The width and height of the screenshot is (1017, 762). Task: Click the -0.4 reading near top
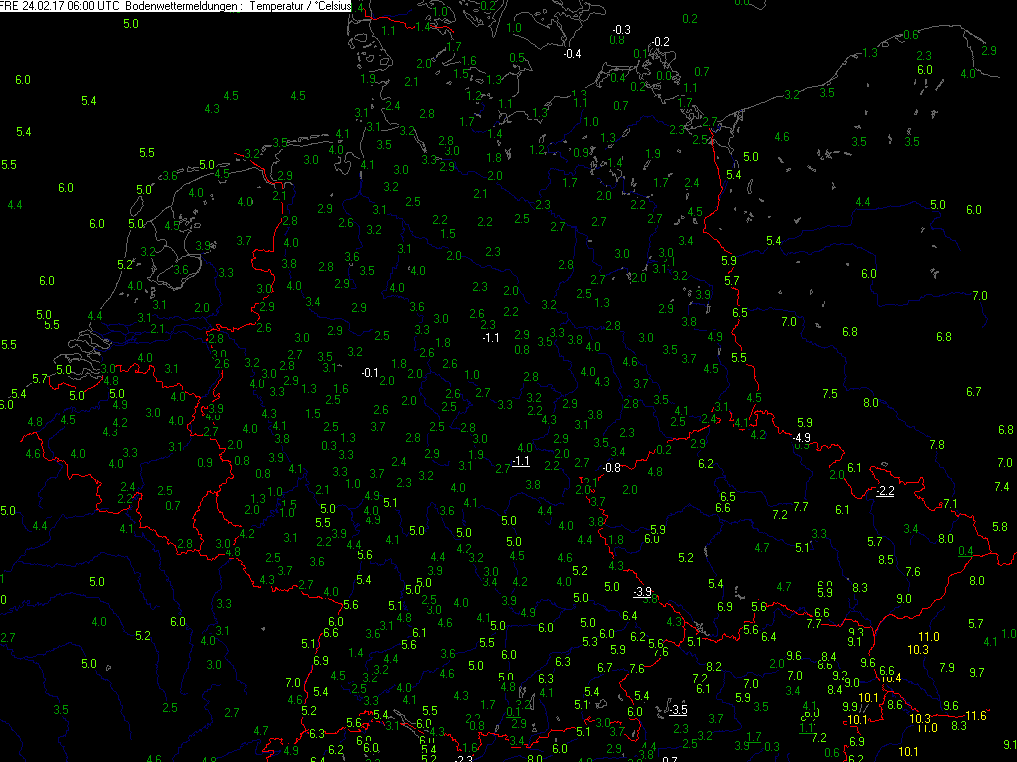(x=572, y=53)
